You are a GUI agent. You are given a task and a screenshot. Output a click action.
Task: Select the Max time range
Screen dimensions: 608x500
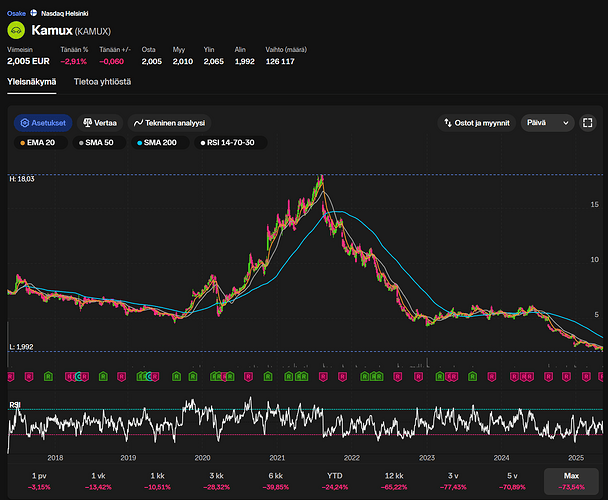571,481
